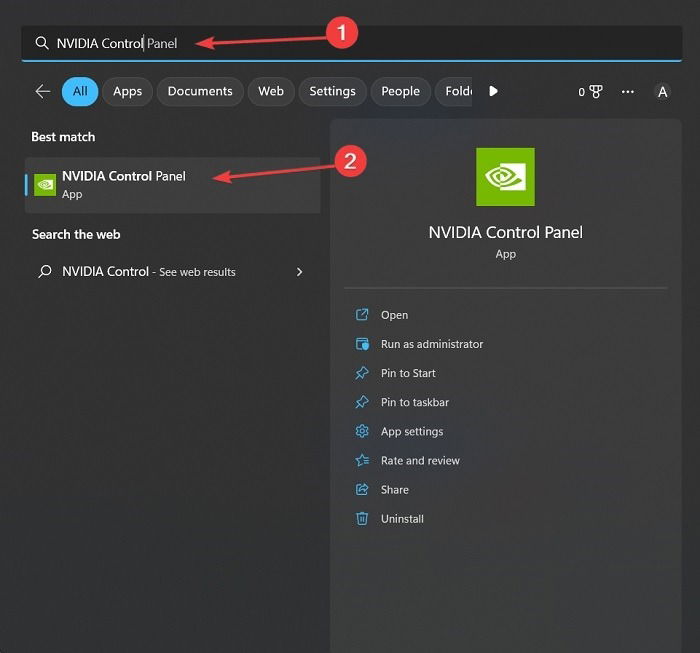Choose Run as administrator

click(432, 344)
